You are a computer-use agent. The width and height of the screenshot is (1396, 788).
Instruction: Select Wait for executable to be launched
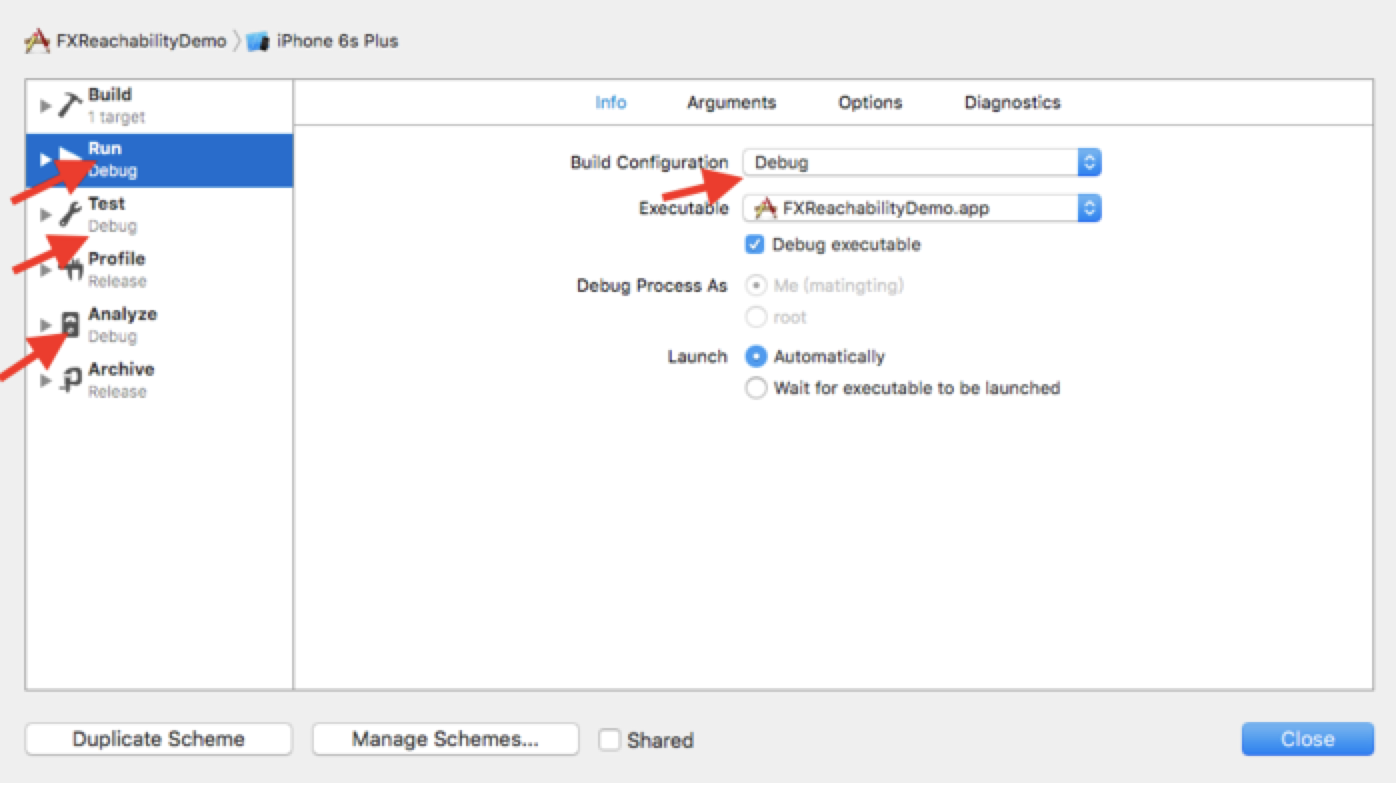click(x=756, y=388)
